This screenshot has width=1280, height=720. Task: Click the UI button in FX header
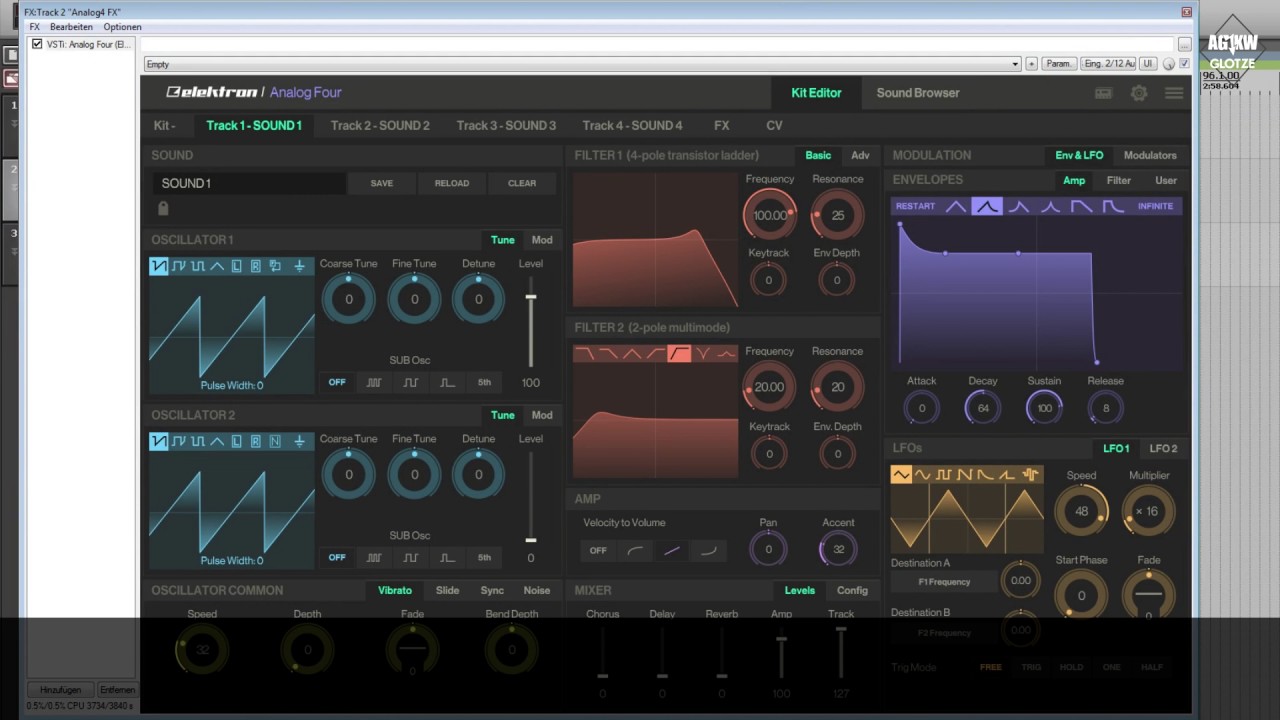[x=1148, y=64]
